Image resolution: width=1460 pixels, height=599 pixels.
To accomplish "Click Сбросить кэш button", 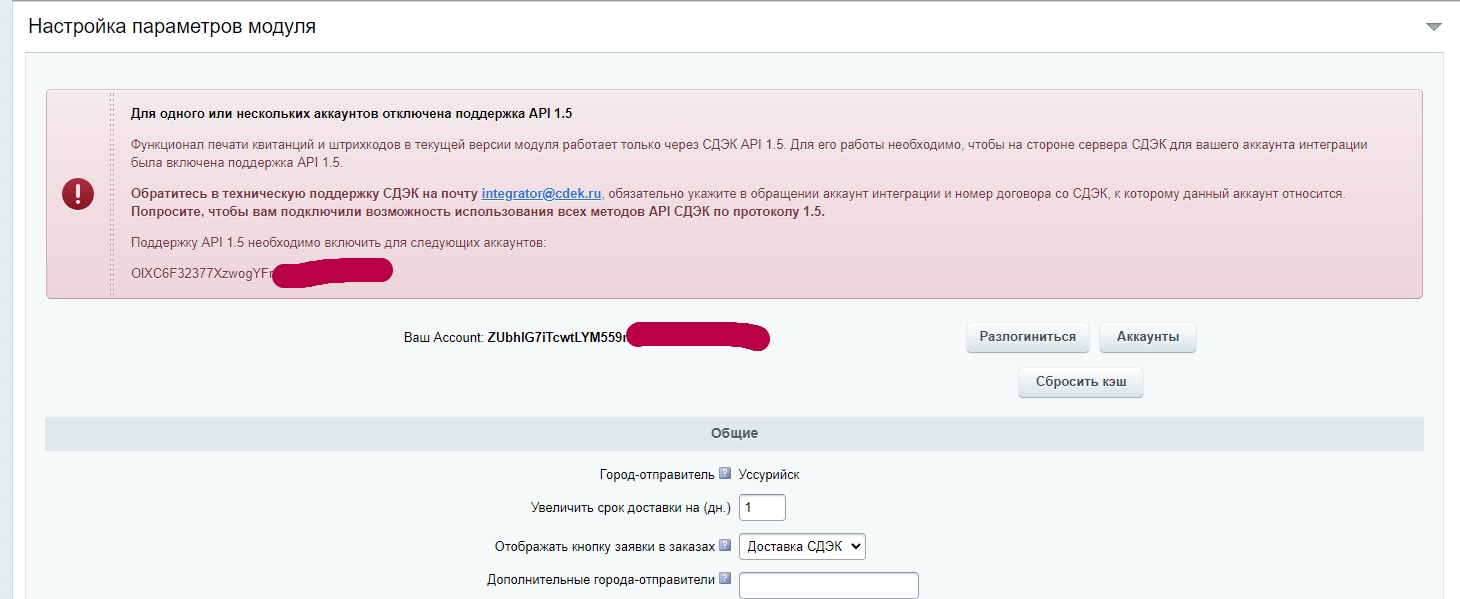I will pyautogui.click(x=1081, y=383).
